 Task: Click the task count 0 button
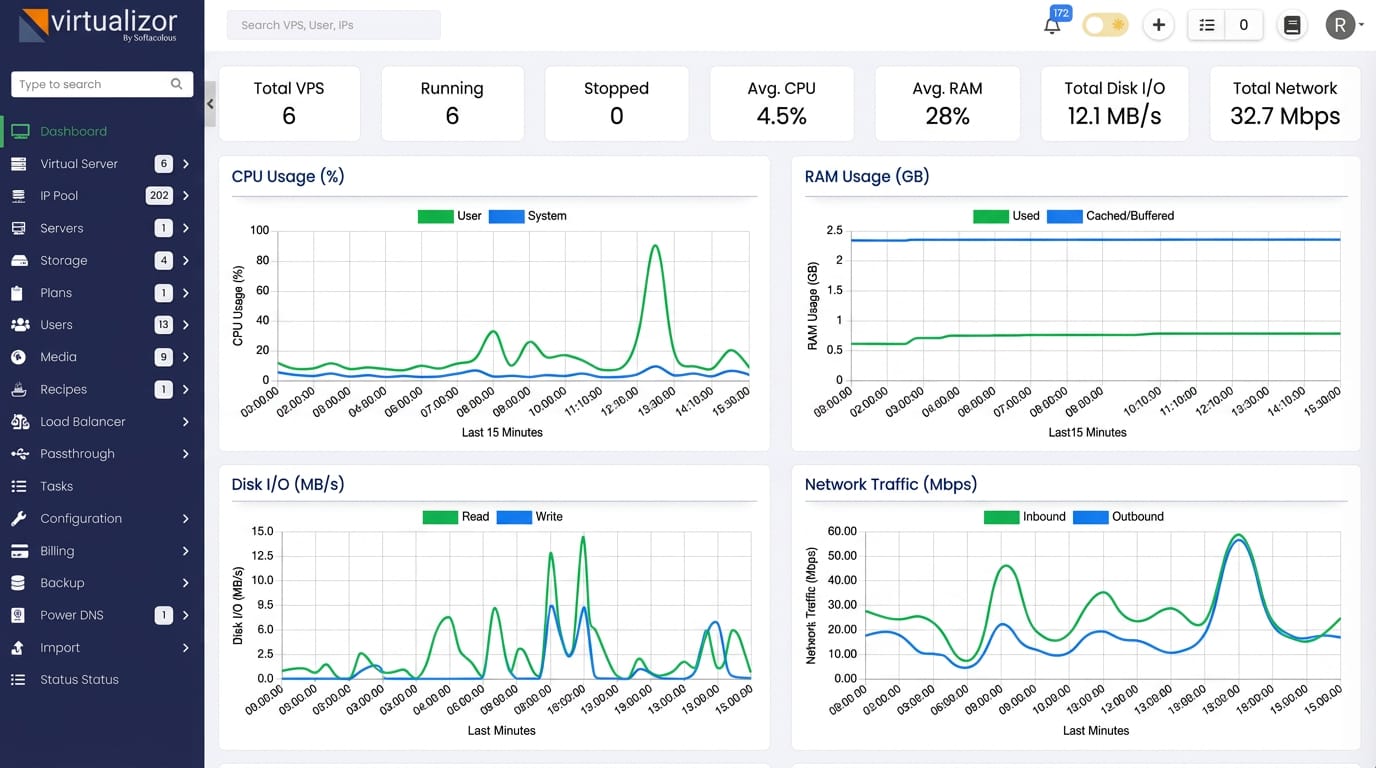[x=1244, y=25]
